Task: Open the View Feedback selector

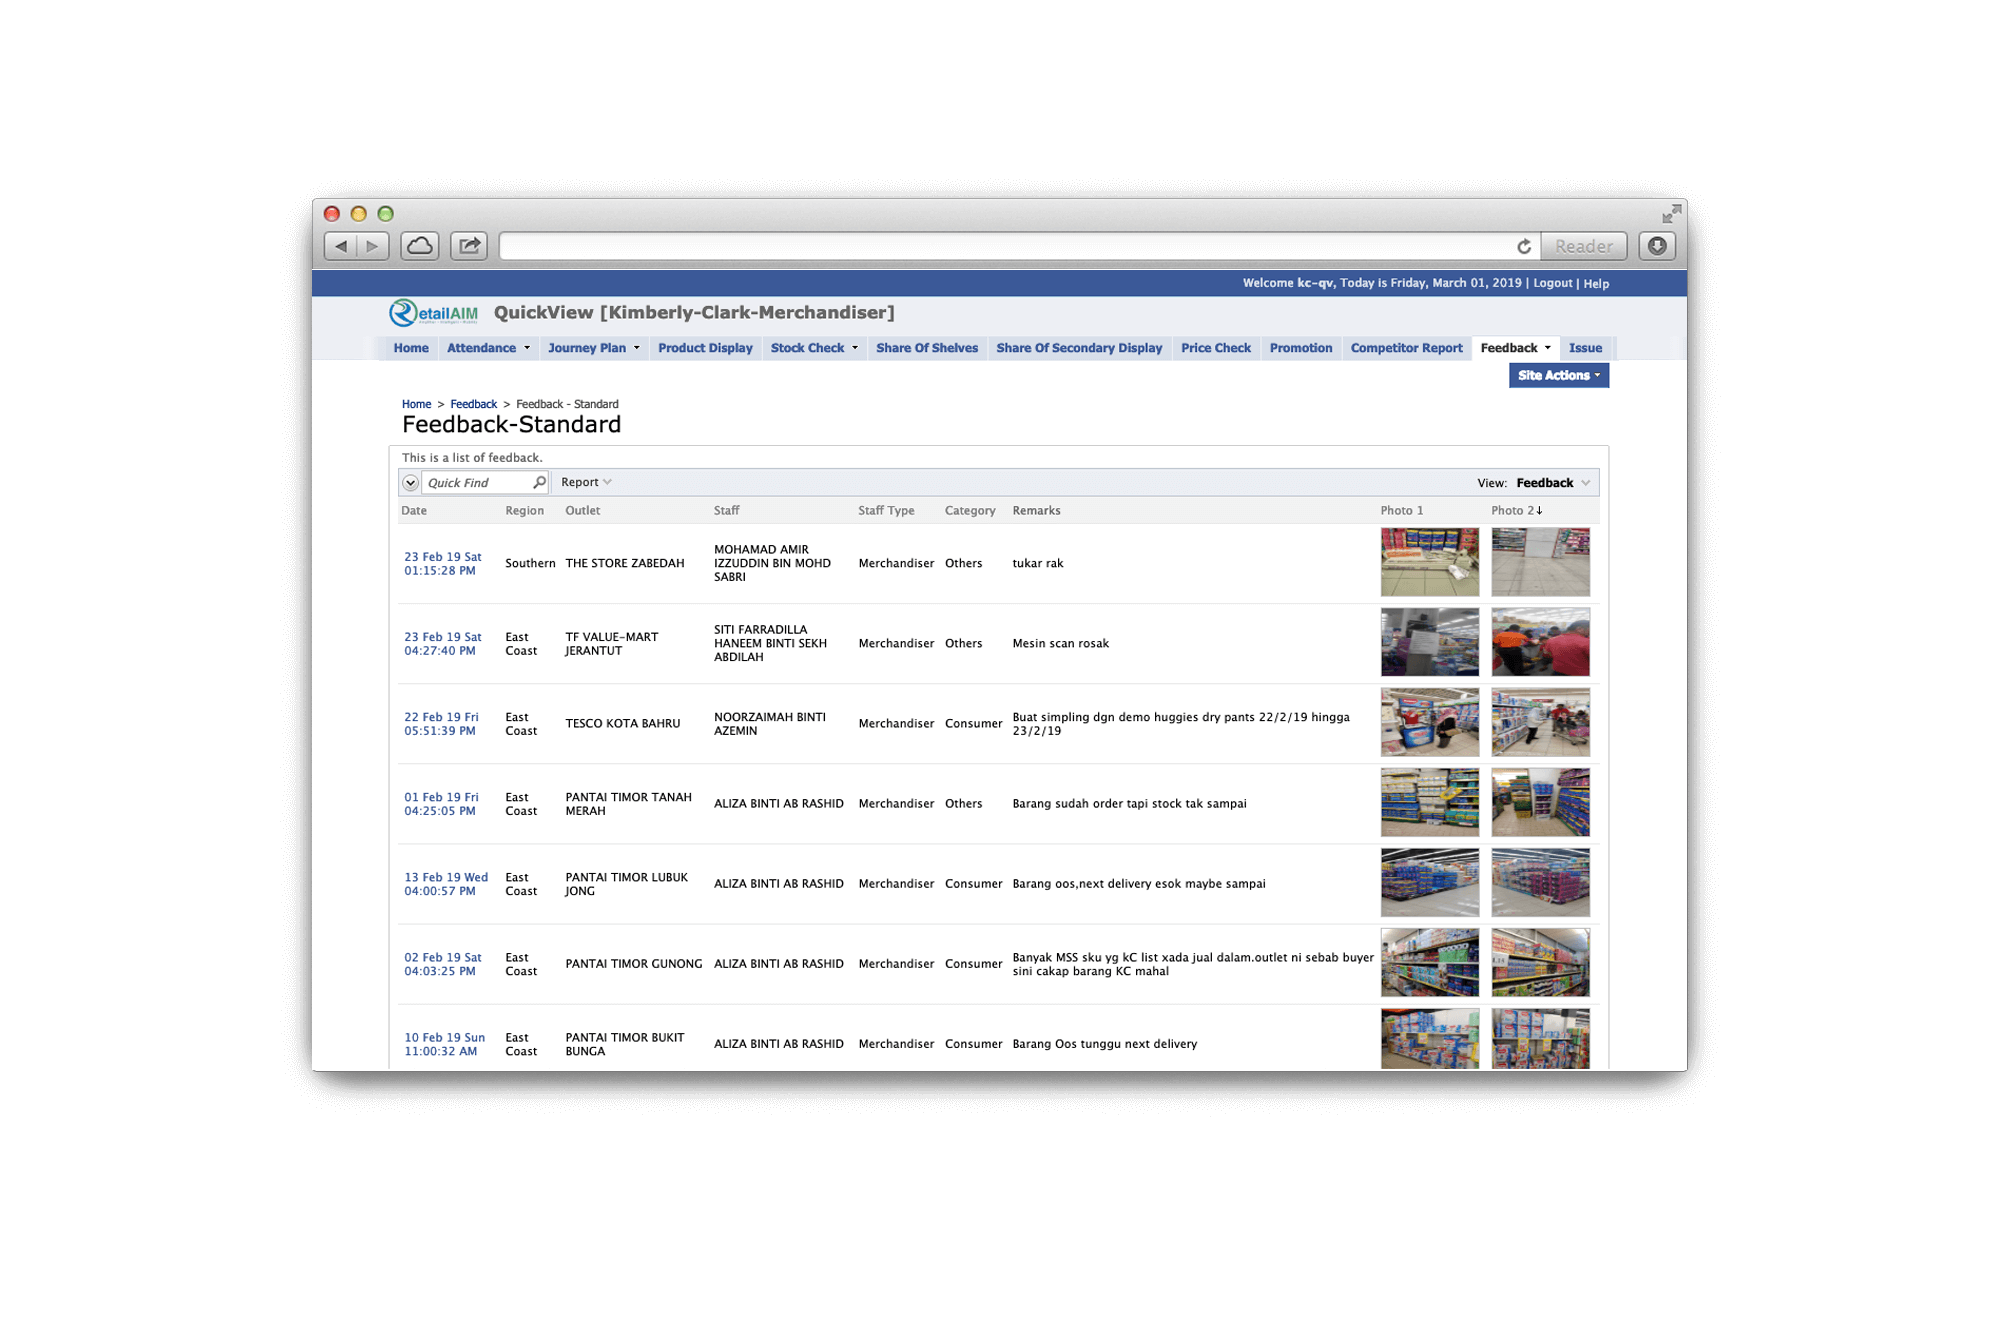Action: pyautogui.click(x=1552, y=483)
